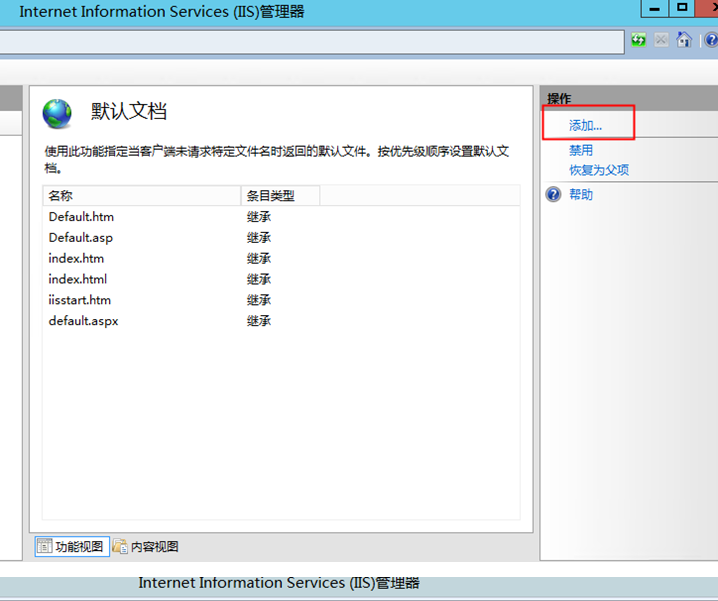Go to the home page icon

click(x=684, y=40)
